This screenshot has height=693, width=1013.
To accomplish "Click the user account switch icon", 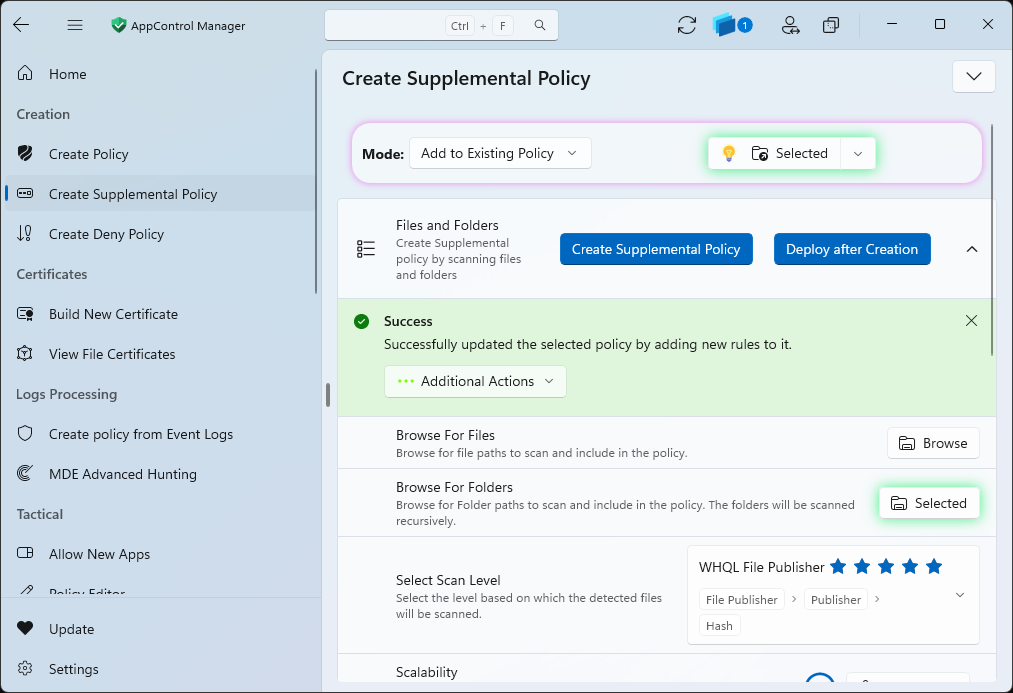I will click(790, 25).
